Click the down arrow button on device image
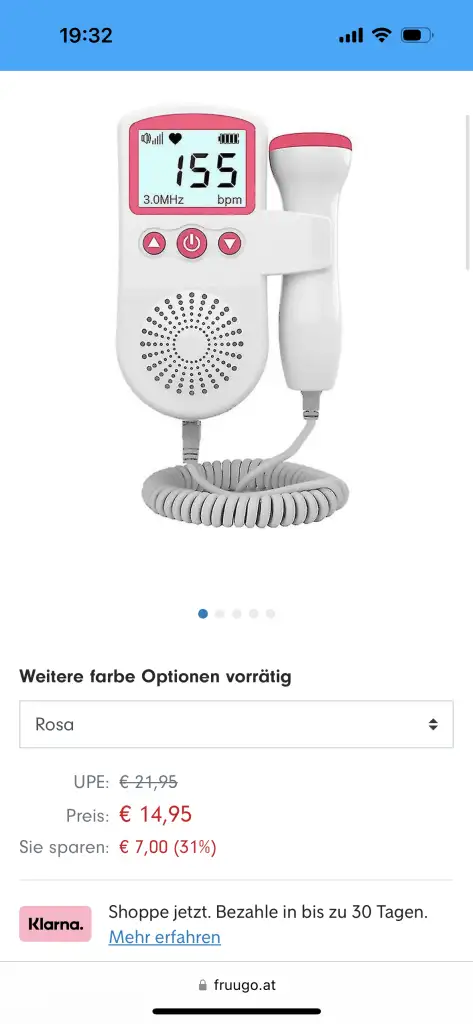Viewport: 473px width, 1024px height. 229,244
